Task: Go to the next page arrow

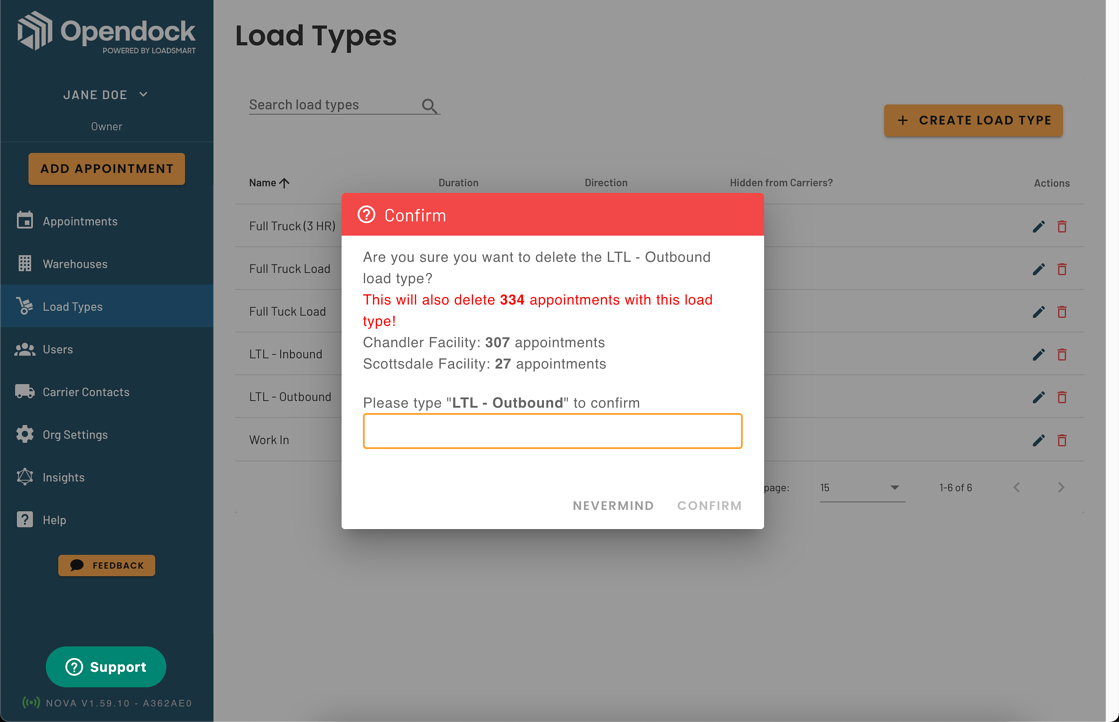Action: [1060, 487]
